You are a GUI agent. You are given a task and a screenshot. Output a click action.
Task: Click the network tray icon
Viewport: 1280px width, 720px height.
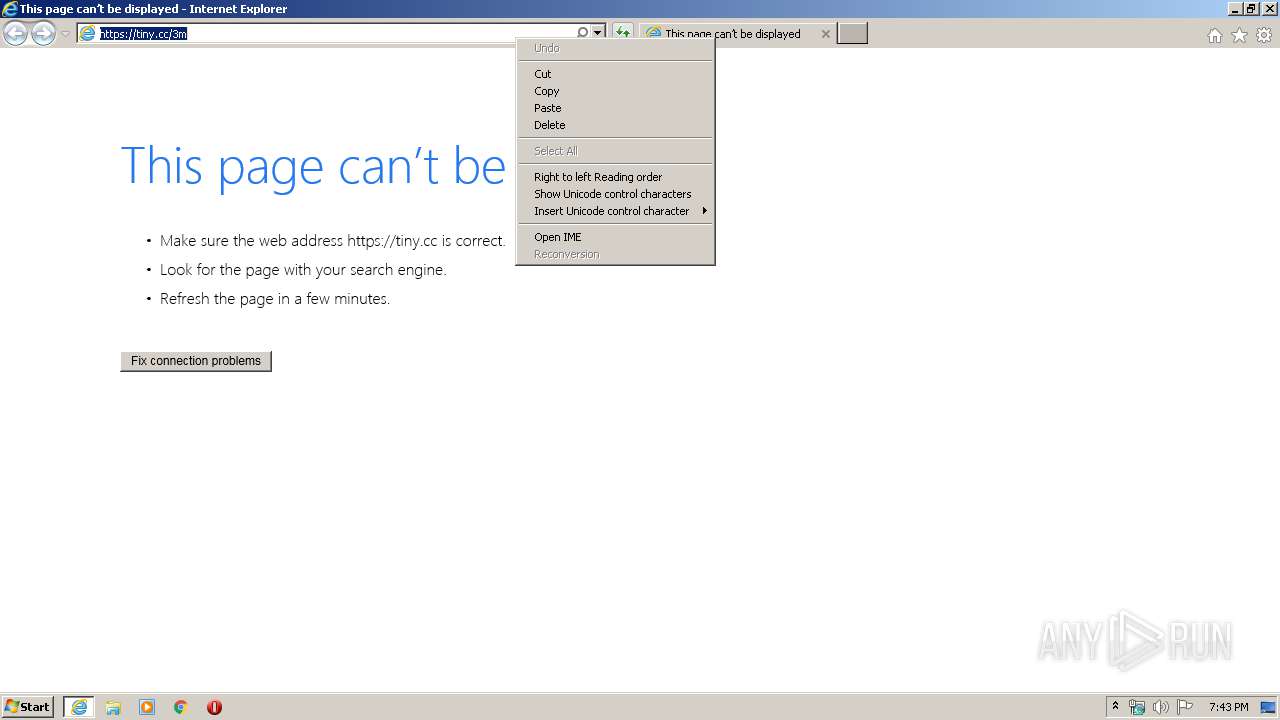click(x=1137, y=707)
